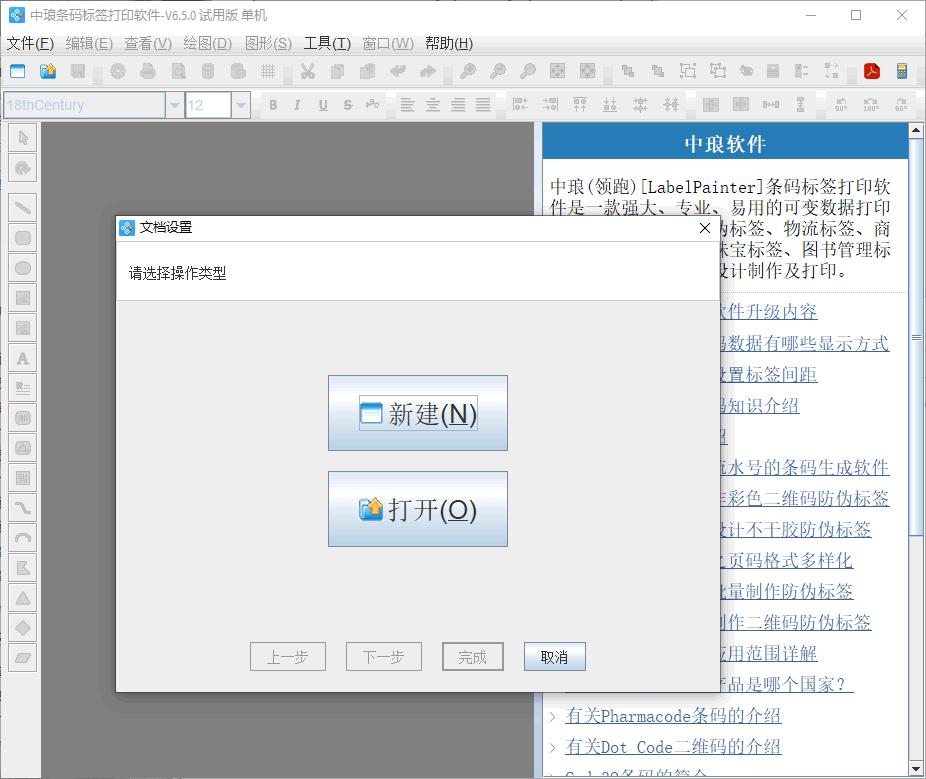
Task: Click the eye visibility toolbar icon
Action: point(746,71)
